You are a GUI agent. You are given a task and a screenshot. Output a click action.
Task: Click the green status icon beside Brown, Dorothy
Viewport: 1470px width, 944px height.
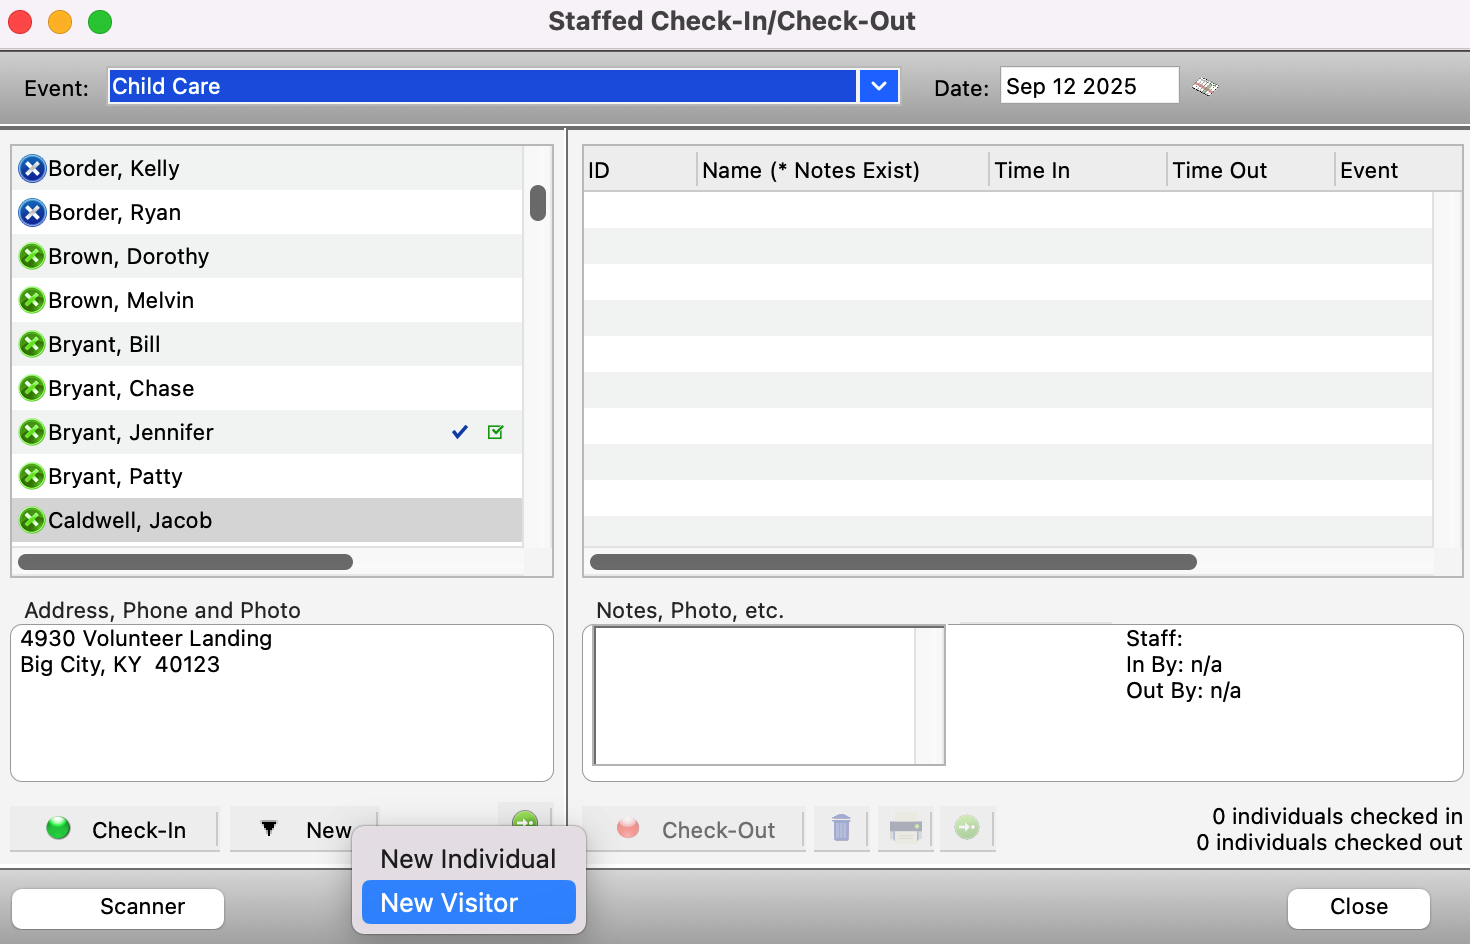[32, 256]
